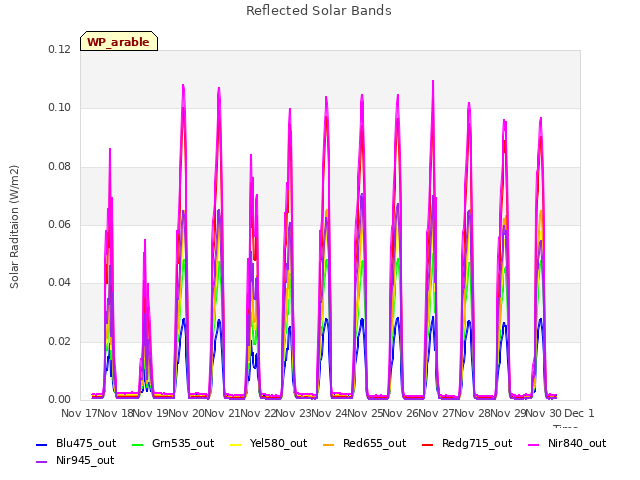Click the yellow Yel580_out legend swatch
The height and width of the screenshot is (480, 640).
coord(236,444)
